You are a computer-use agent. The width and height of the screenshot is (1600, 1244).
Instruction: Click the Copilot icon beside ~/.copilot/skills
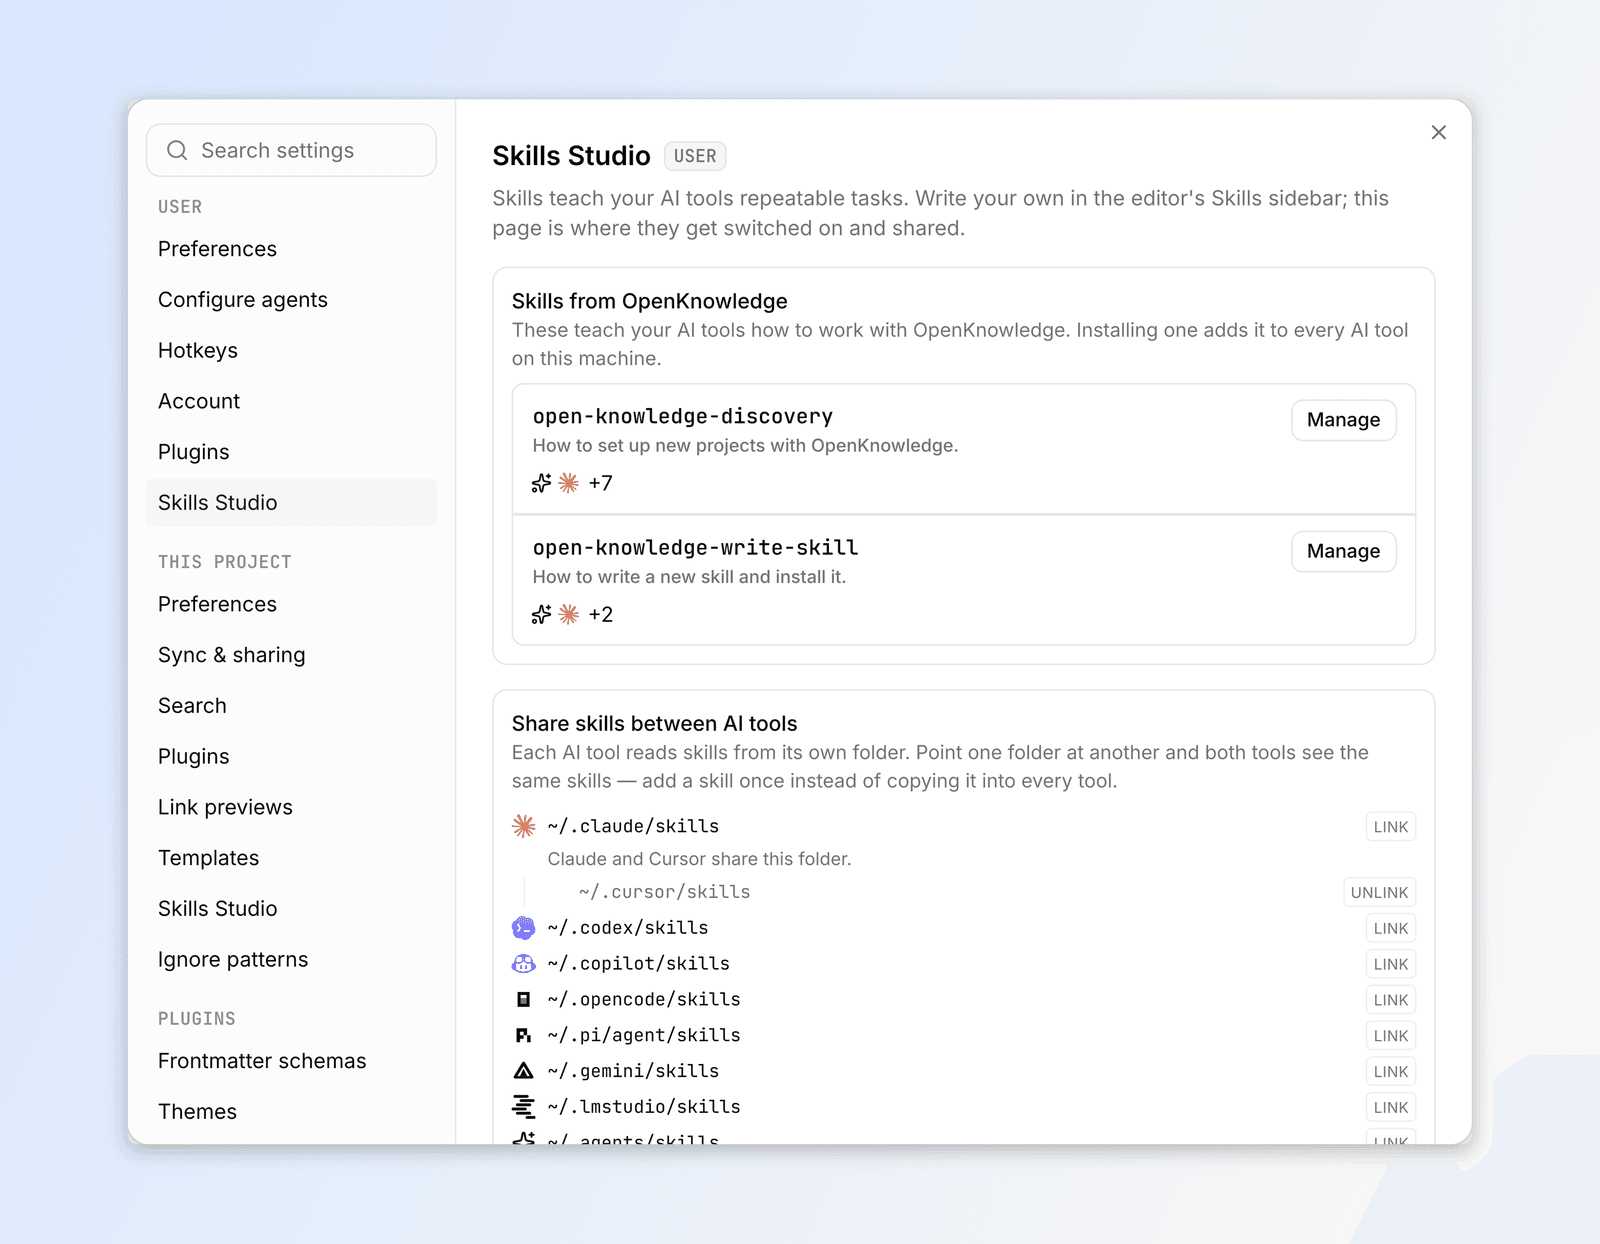pyautogui.click(x=524, y=964)
